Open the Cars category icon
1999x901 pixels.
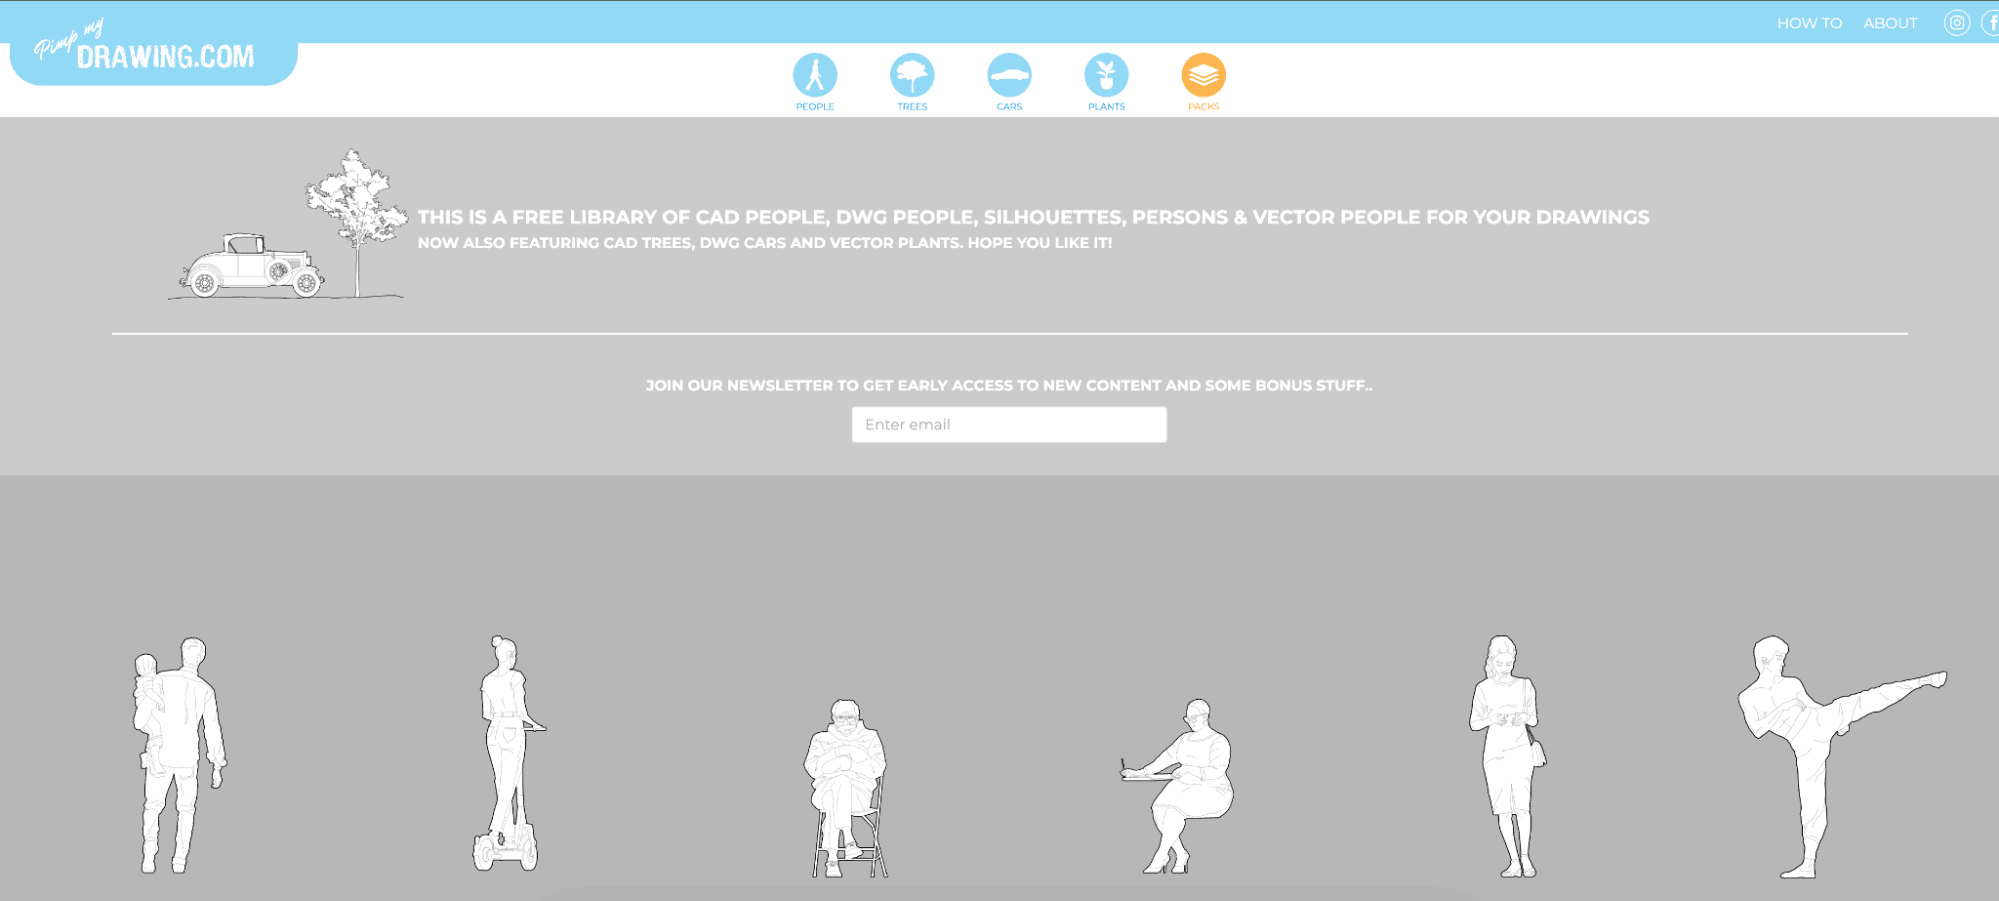click(x=1009, y=76)
